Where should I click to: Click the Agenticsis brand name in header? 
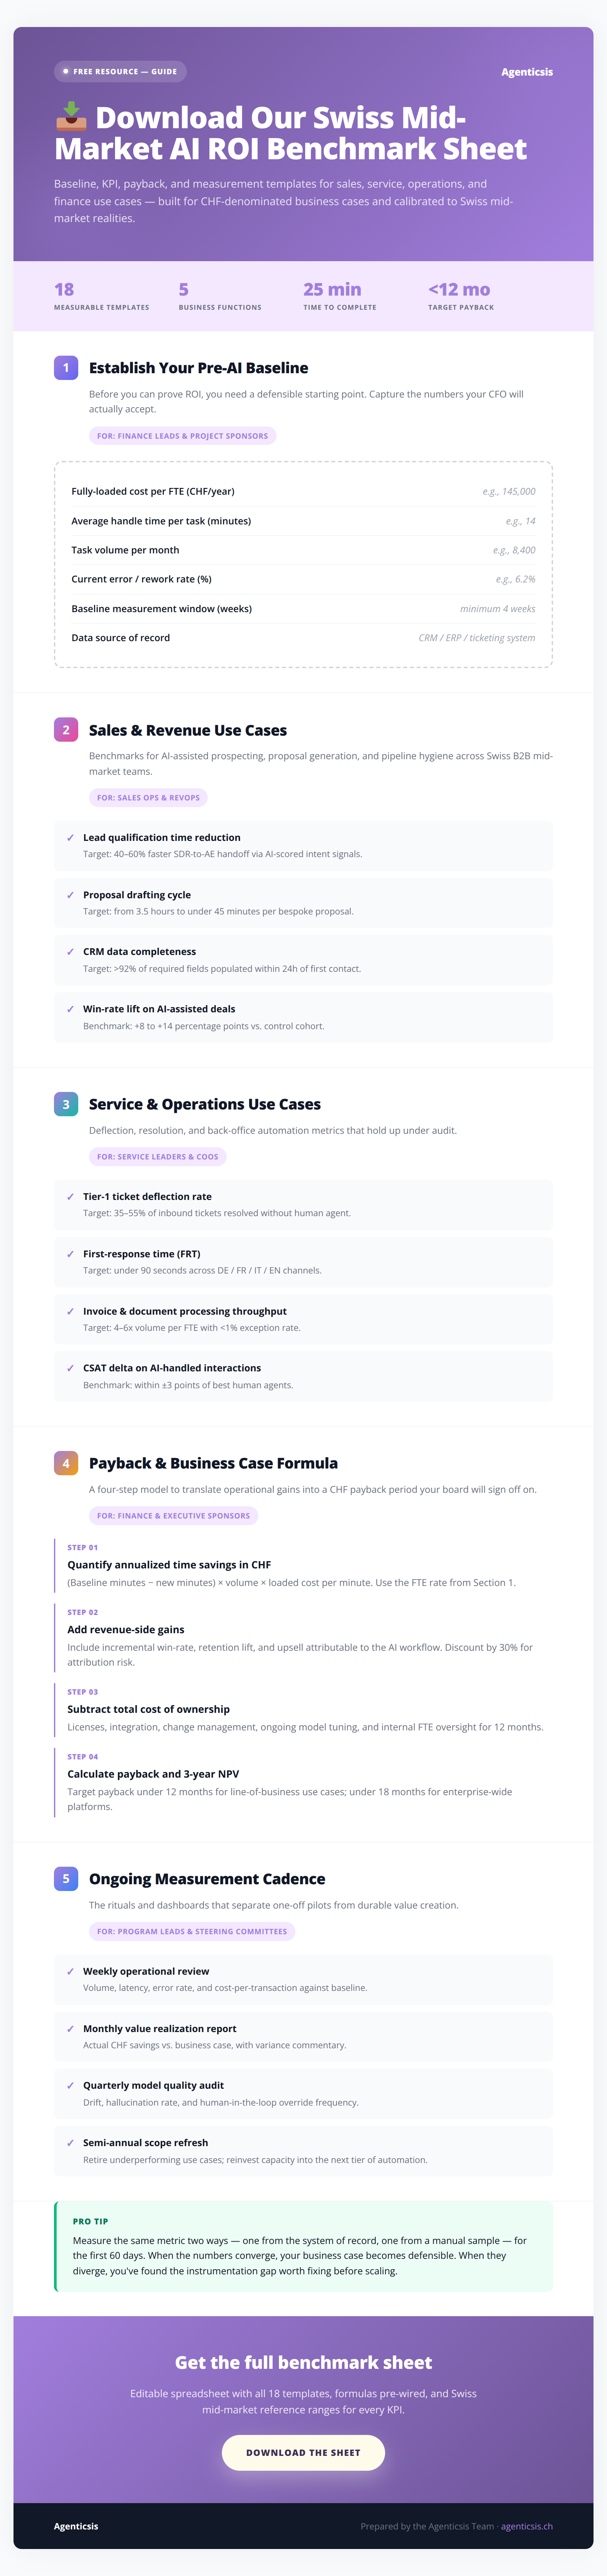click(527, 72)
